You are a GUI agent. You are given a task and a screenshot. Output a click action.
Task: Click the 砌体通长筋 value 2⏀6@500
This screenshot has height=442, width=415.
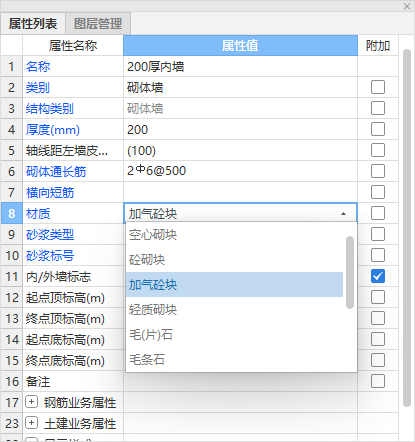pyautogui.click(x=240, y=171)
